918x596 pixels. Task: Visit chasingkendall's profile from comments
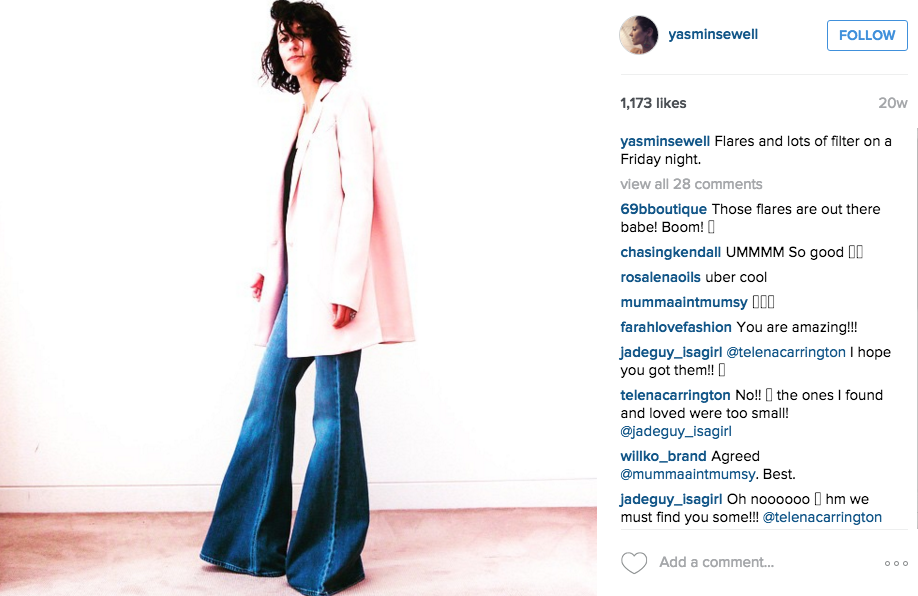[670, 252]
